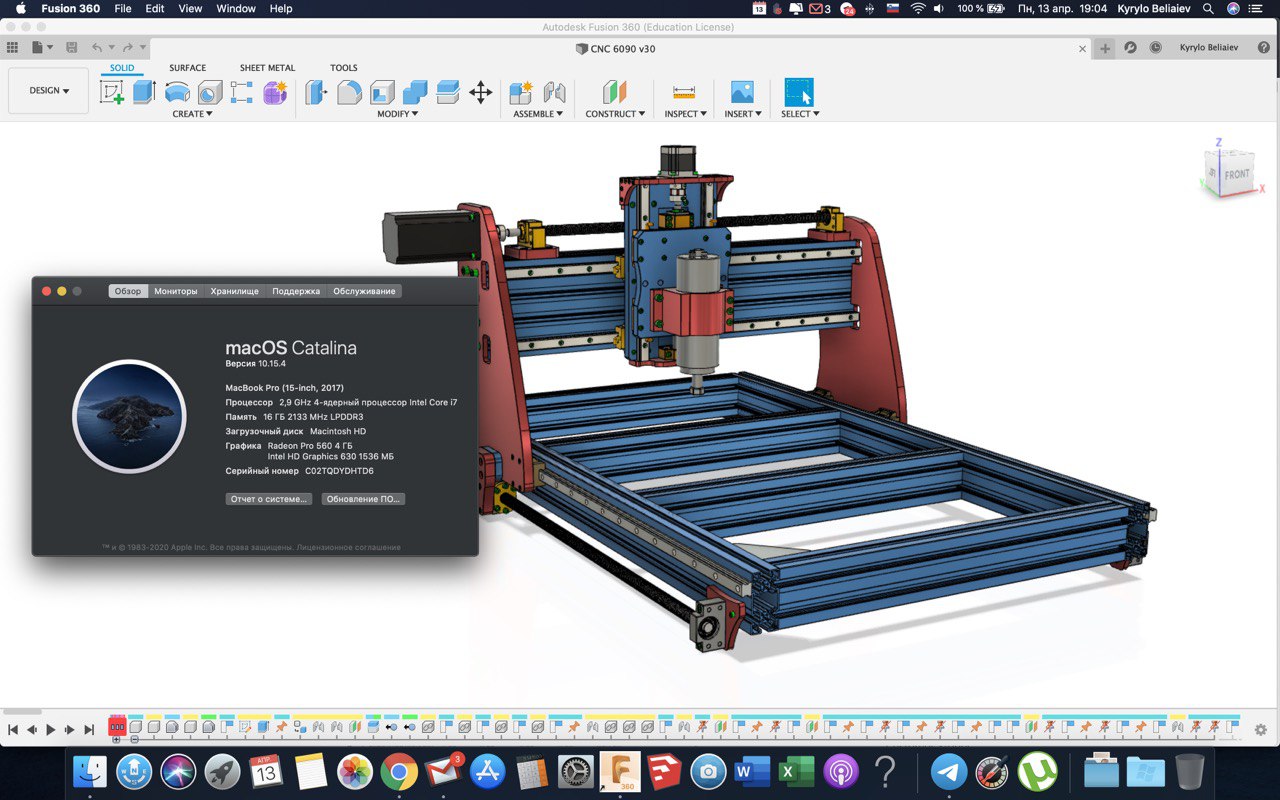Click the FRONT face of the ViewCube
Screen dimensions: 1280x800
[1236, 174]
